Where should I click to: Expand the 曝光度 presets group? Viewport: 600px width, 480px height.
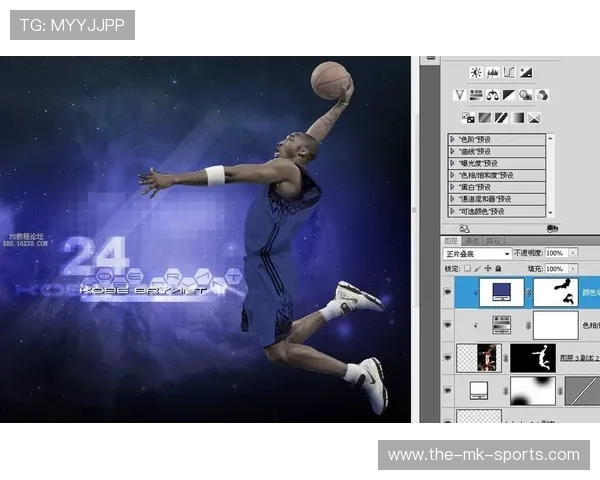click(452, 163)
